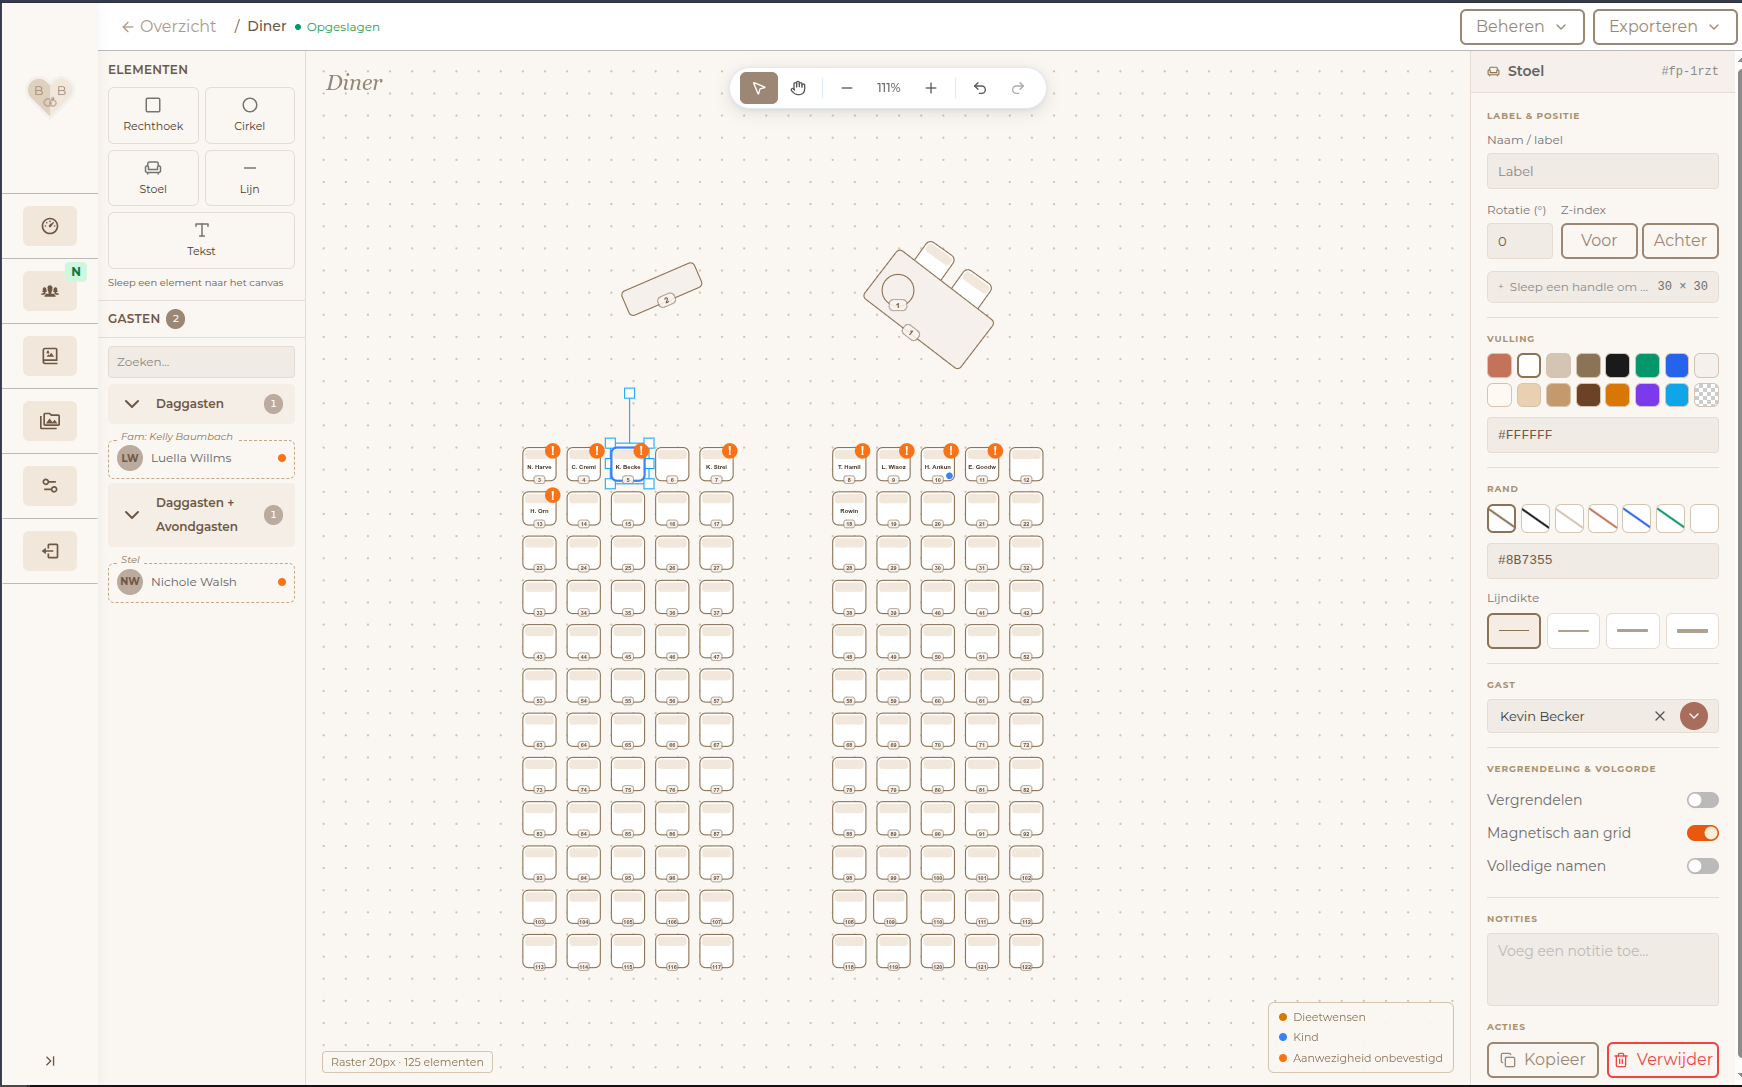1742x1087 pixels.
Task: Disable Magnetisch aan grid switch
Action: coord(1702,833)
